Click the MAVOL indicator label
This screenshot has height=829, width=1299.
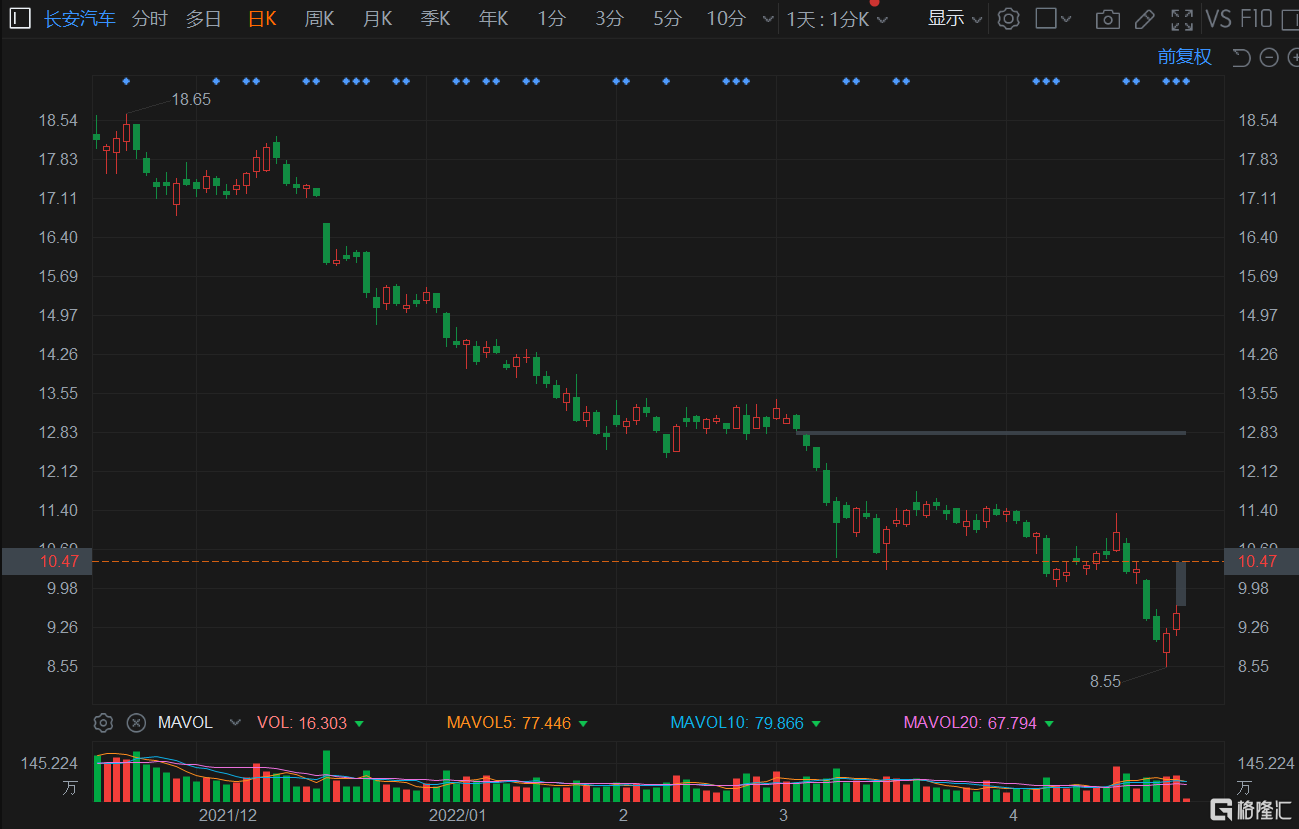185,722
